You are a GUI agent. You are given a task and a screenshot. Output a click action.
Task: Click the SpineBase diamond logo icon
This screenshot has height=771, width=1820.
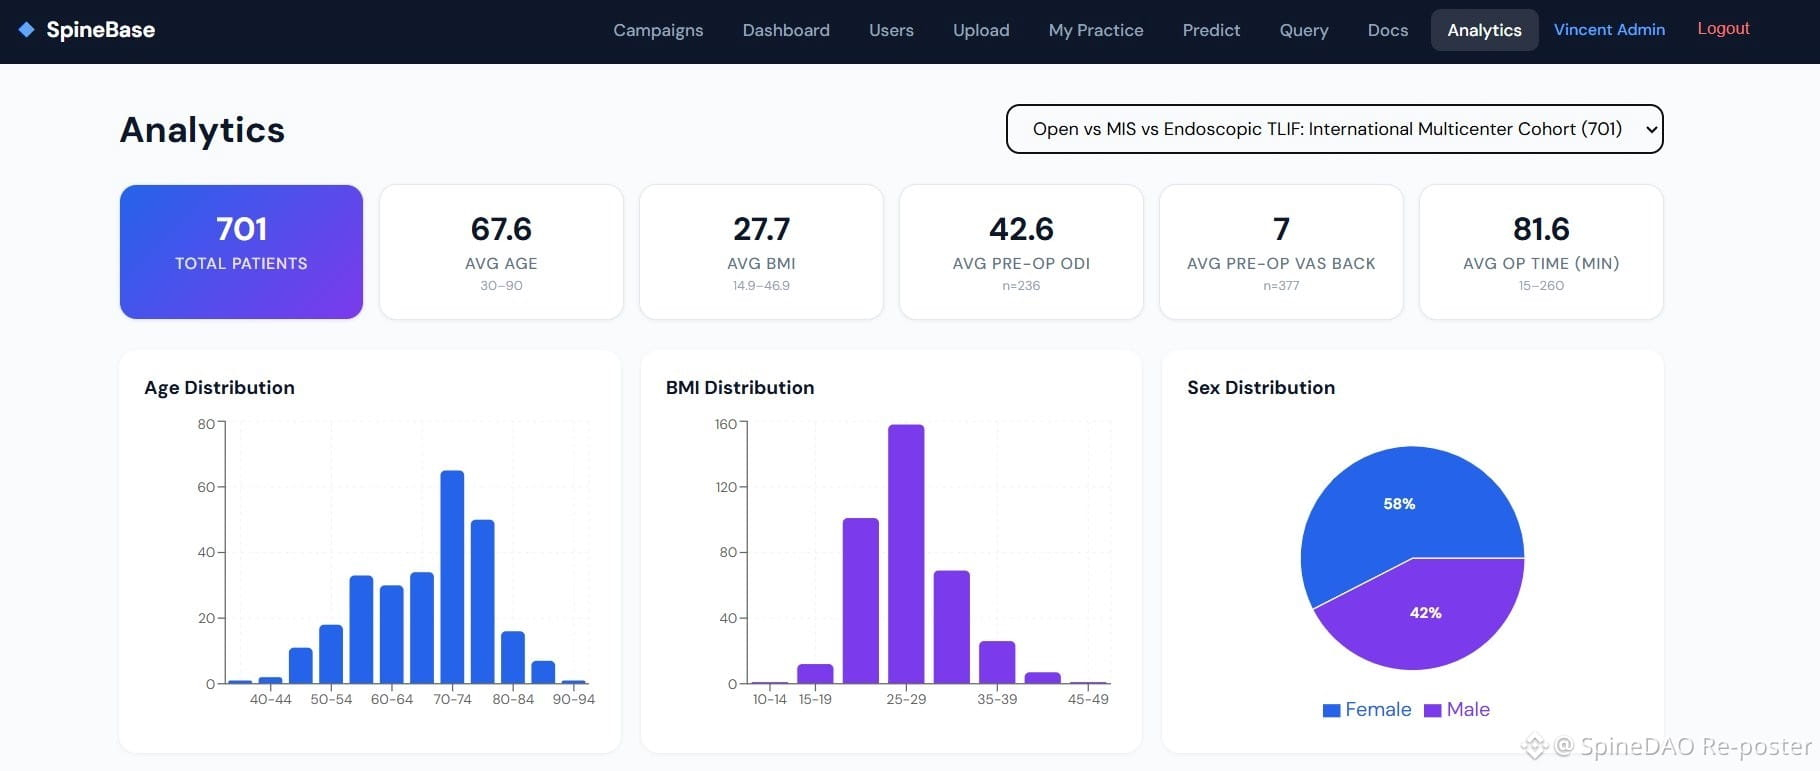[27, 30]
